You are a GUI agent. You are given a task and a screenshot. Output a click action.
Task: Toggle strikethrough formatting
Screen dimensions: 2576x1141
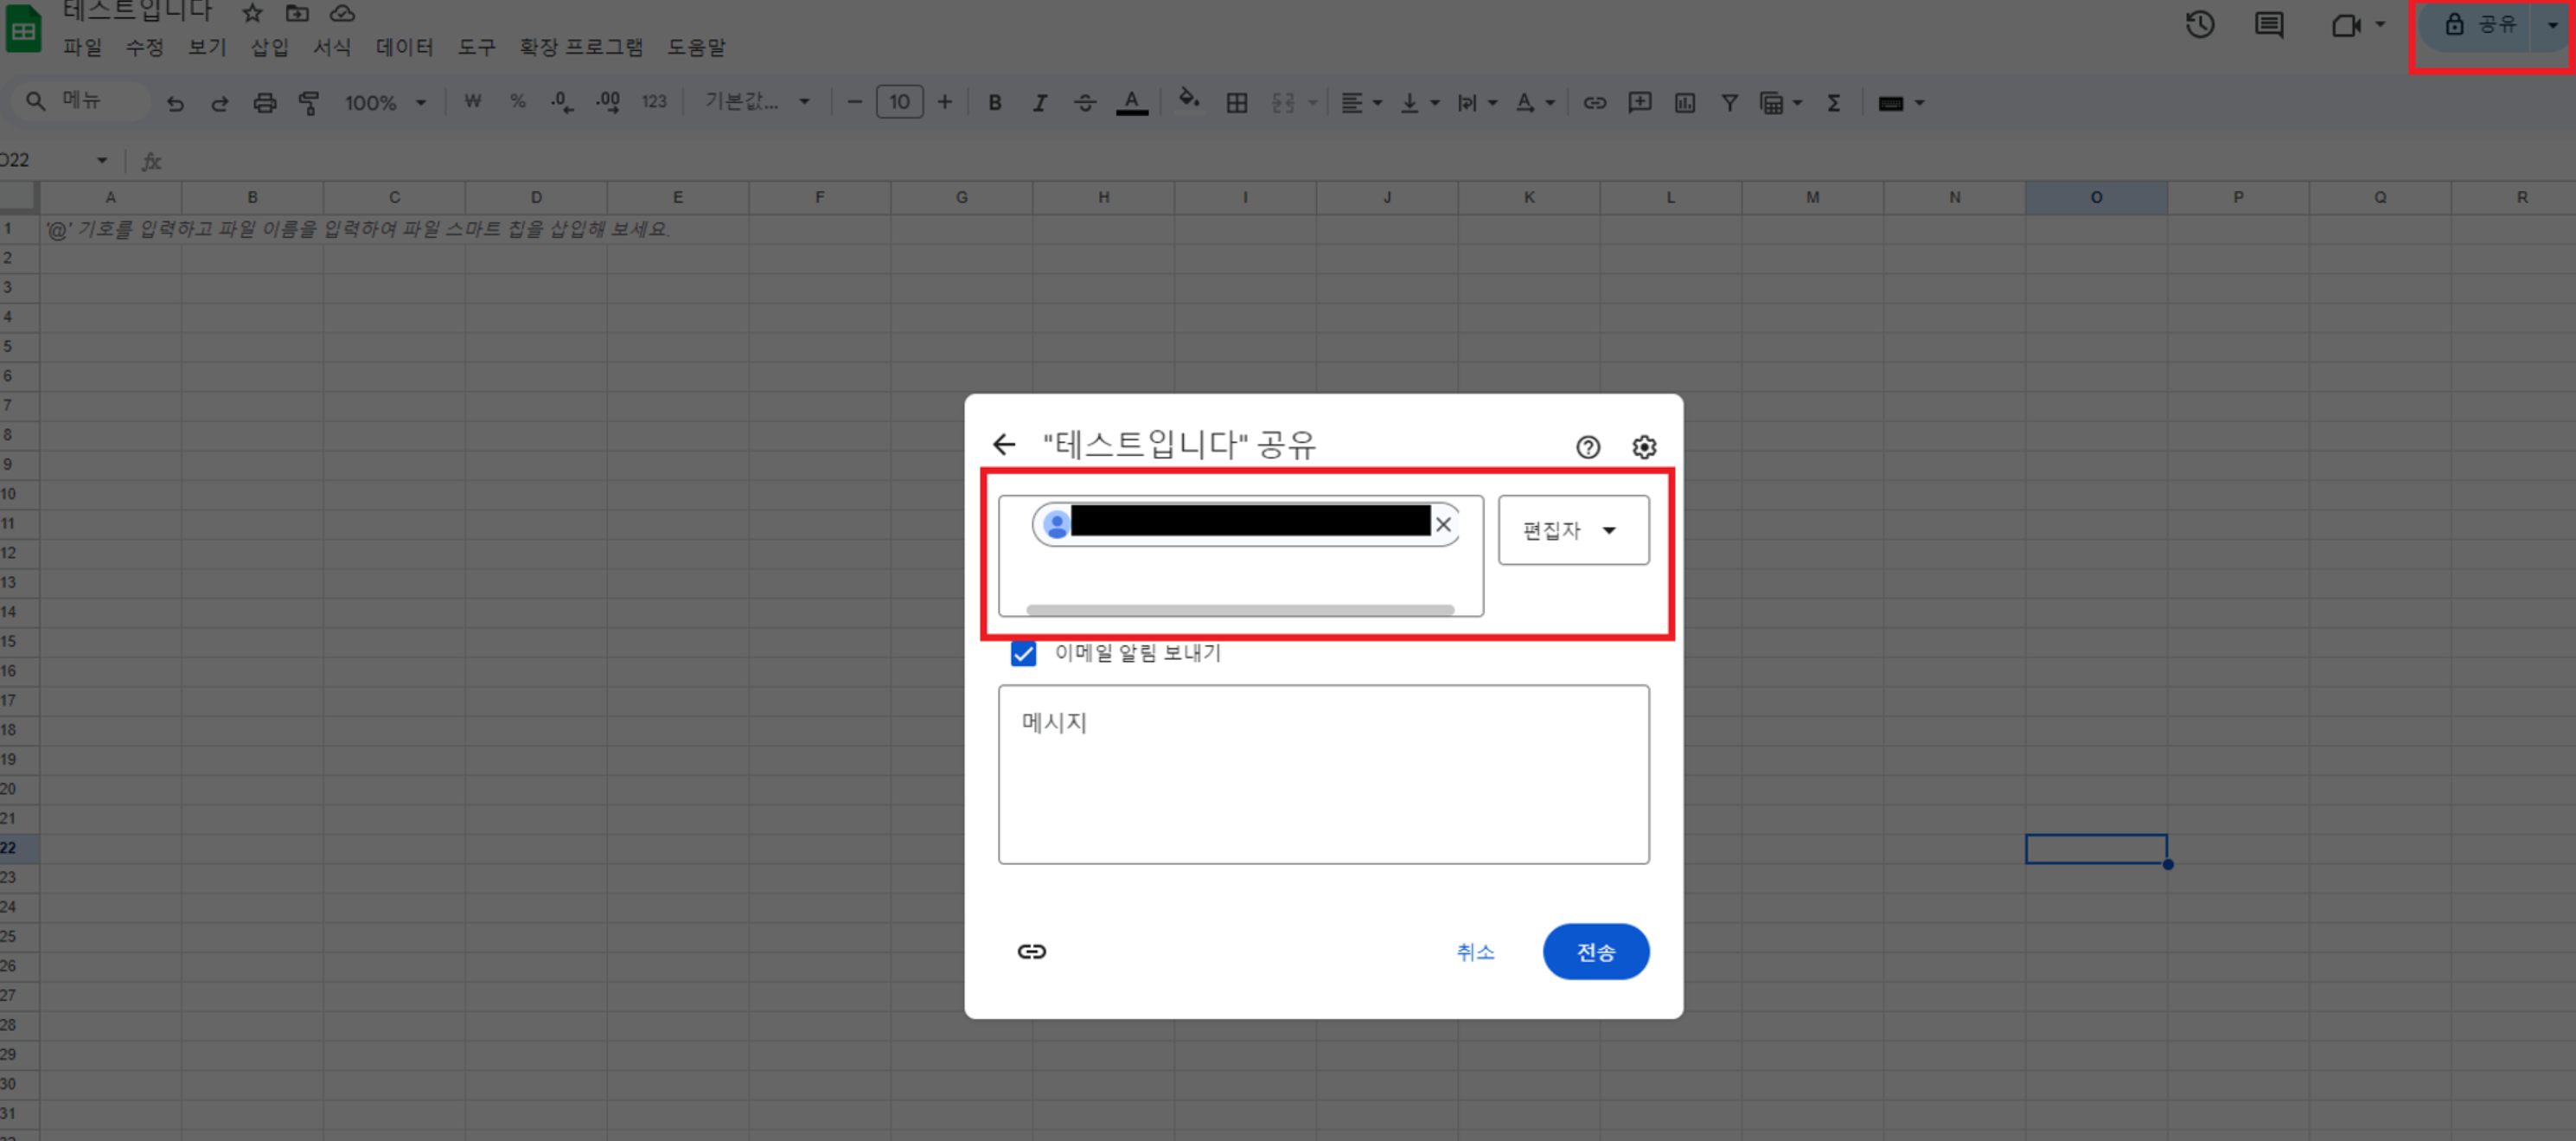click(1085, 102)
